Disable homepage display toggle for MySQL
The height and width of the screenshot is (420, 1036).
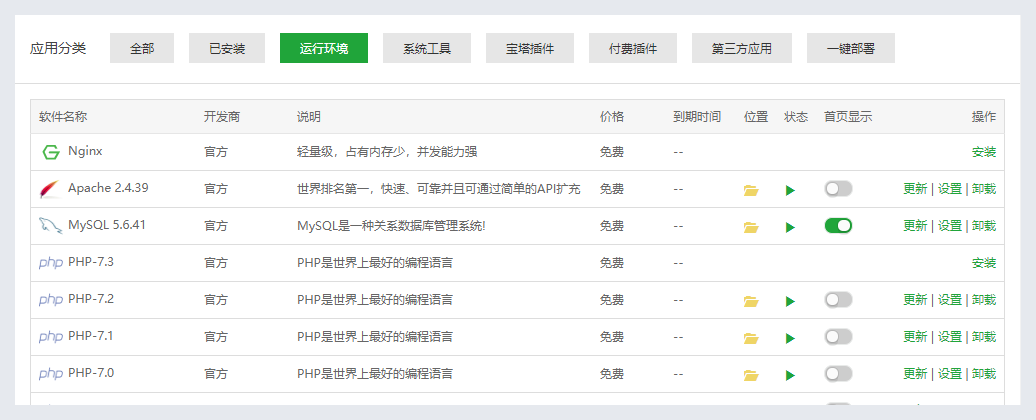point(838,226)
